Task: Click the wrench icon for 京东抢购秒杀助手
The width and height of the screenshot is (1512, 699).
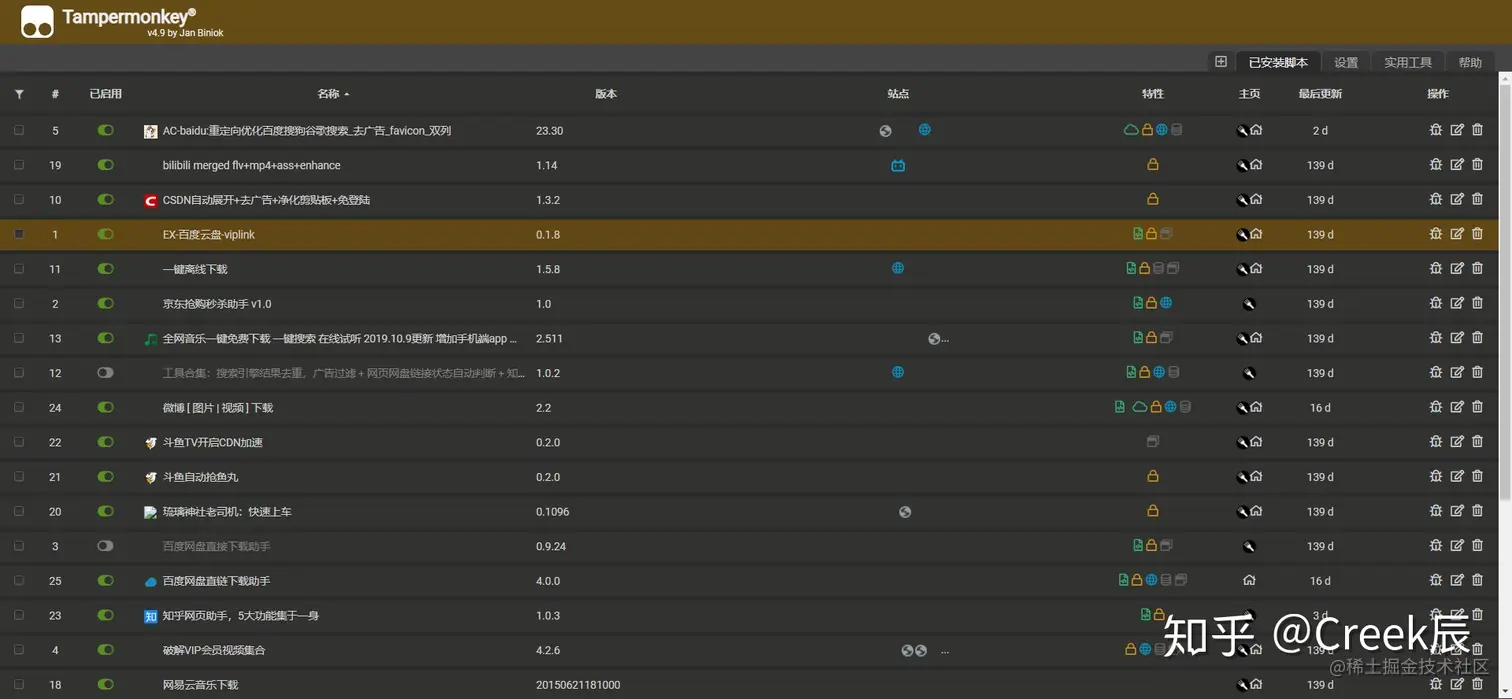Action: (x=1248, y=304)
